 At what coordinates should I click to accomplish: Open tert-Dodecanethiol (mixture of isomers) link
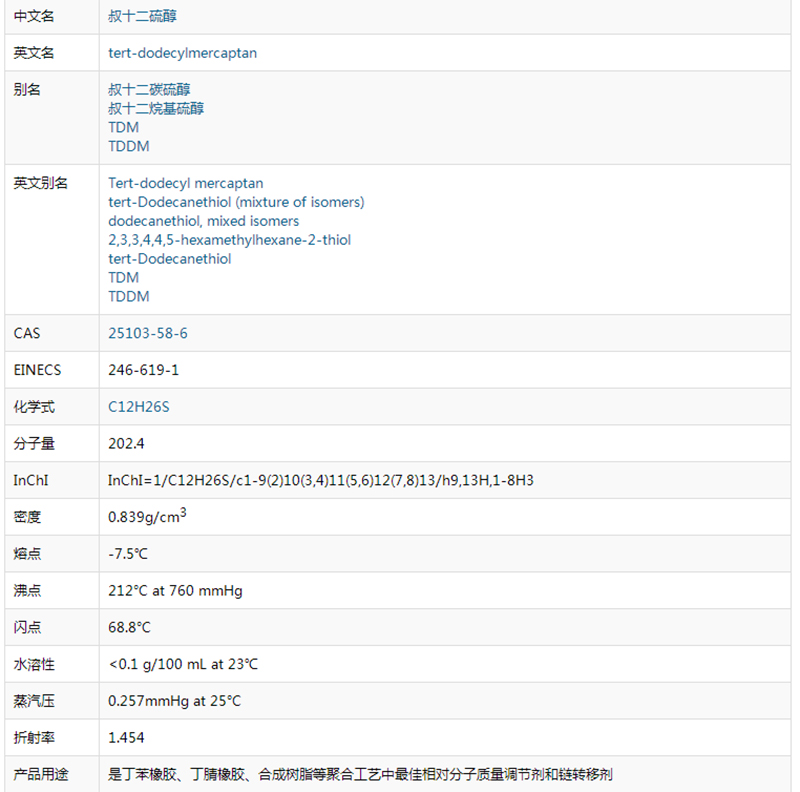(236, 202)
